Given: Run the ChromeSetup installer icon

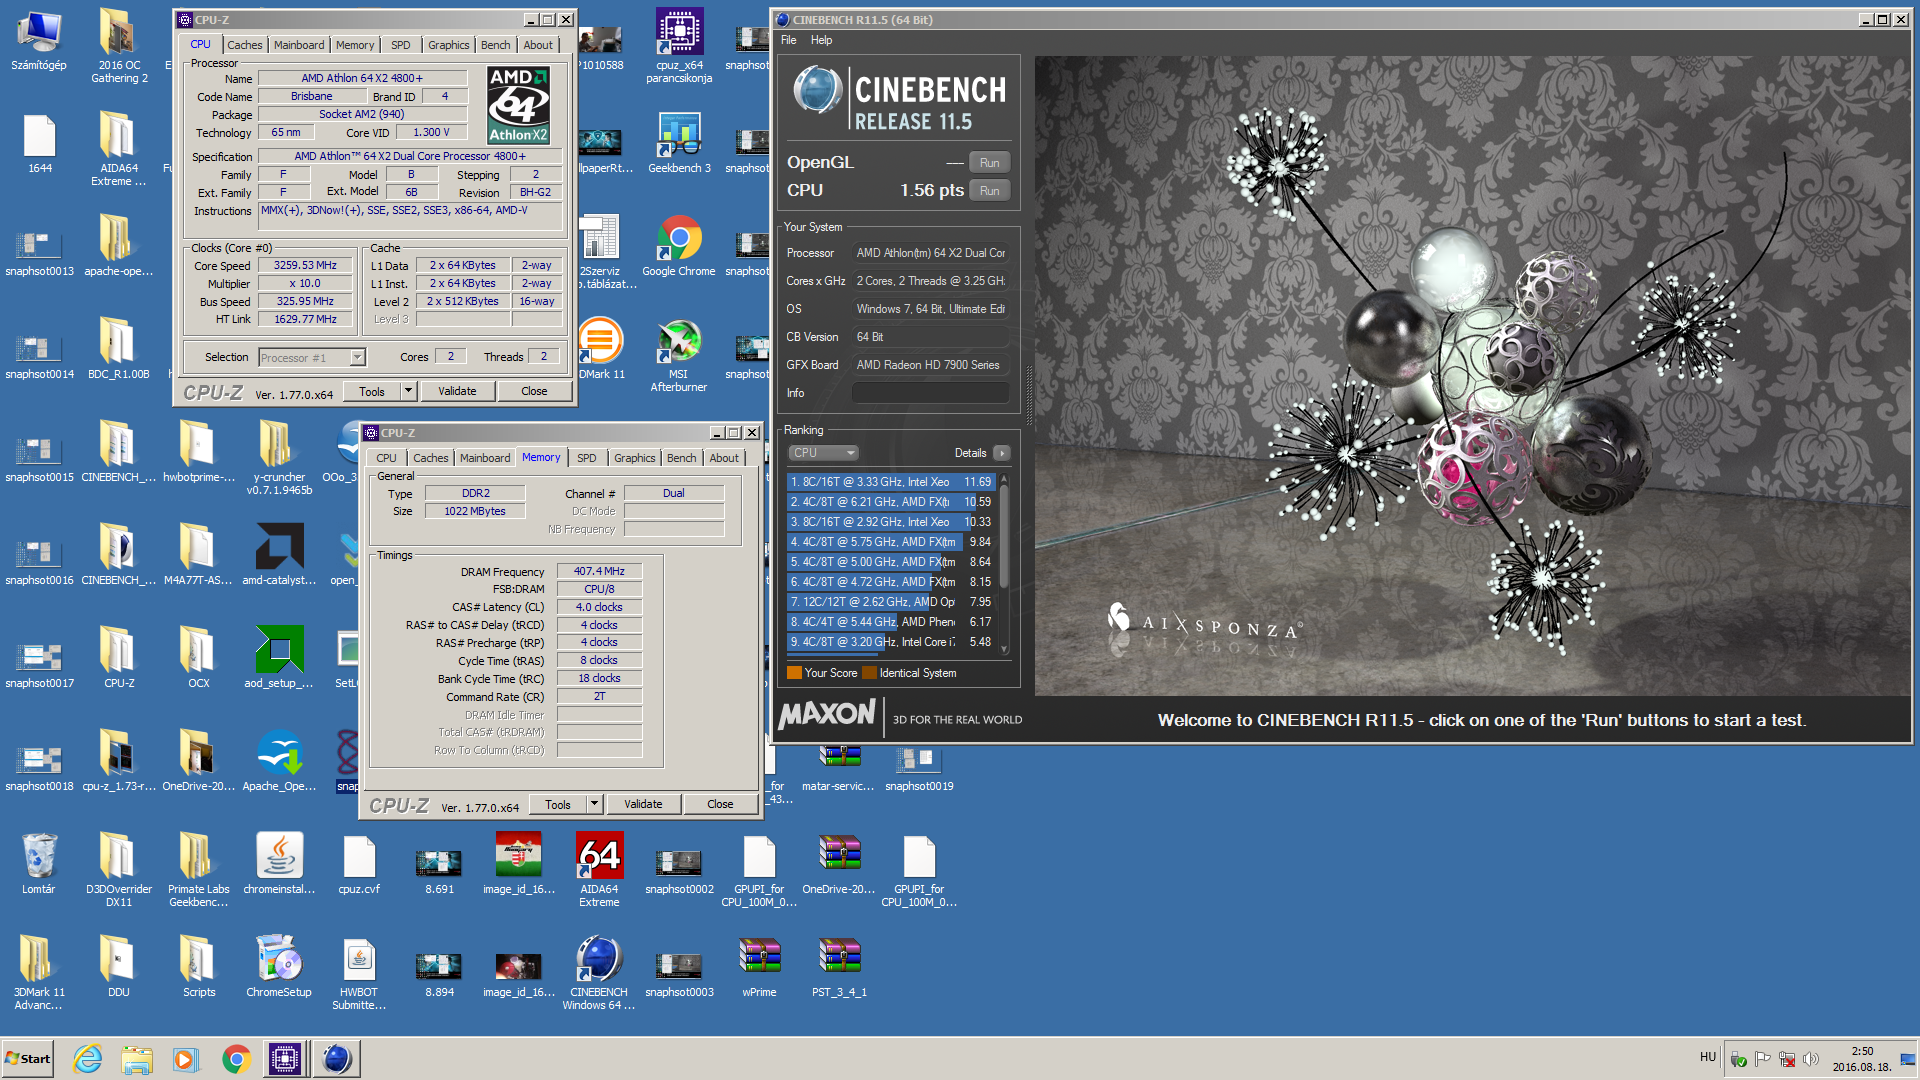Looking at the screenshot, I should coord(279,967).
